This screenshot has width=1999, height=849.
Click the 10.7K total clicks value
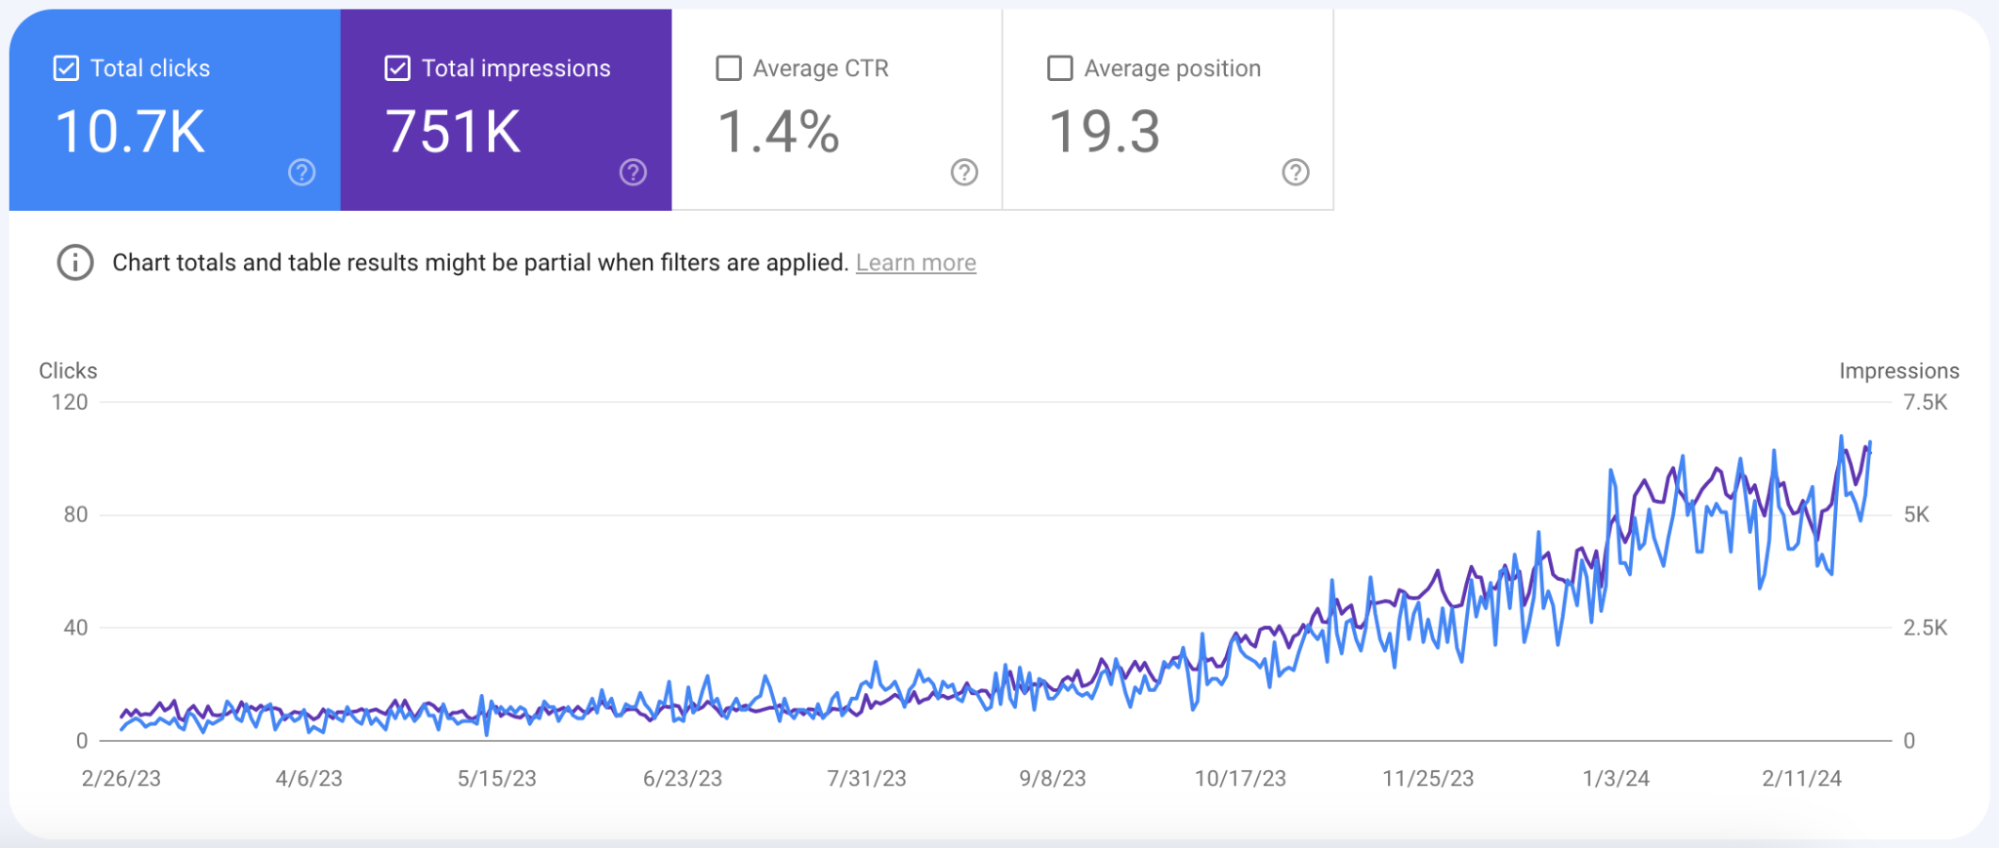point(130,132)
